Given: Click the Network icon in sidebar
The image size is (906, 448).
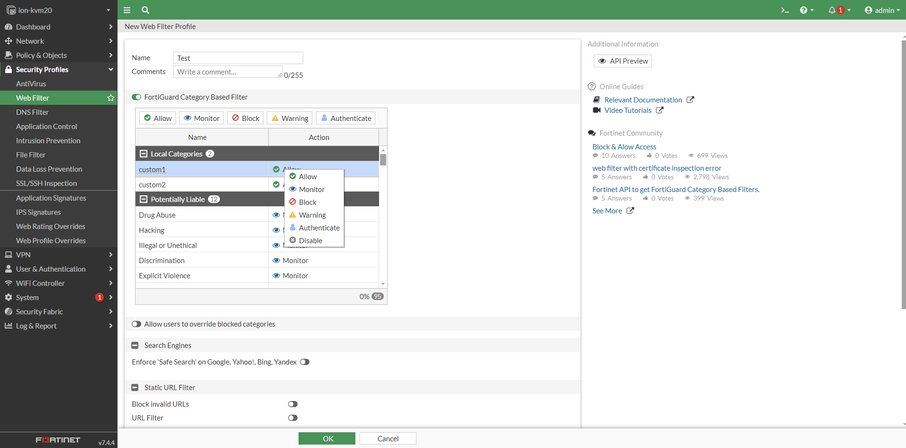Looking at the screenshot, I should pyautogui.click(x=8, y=41).
